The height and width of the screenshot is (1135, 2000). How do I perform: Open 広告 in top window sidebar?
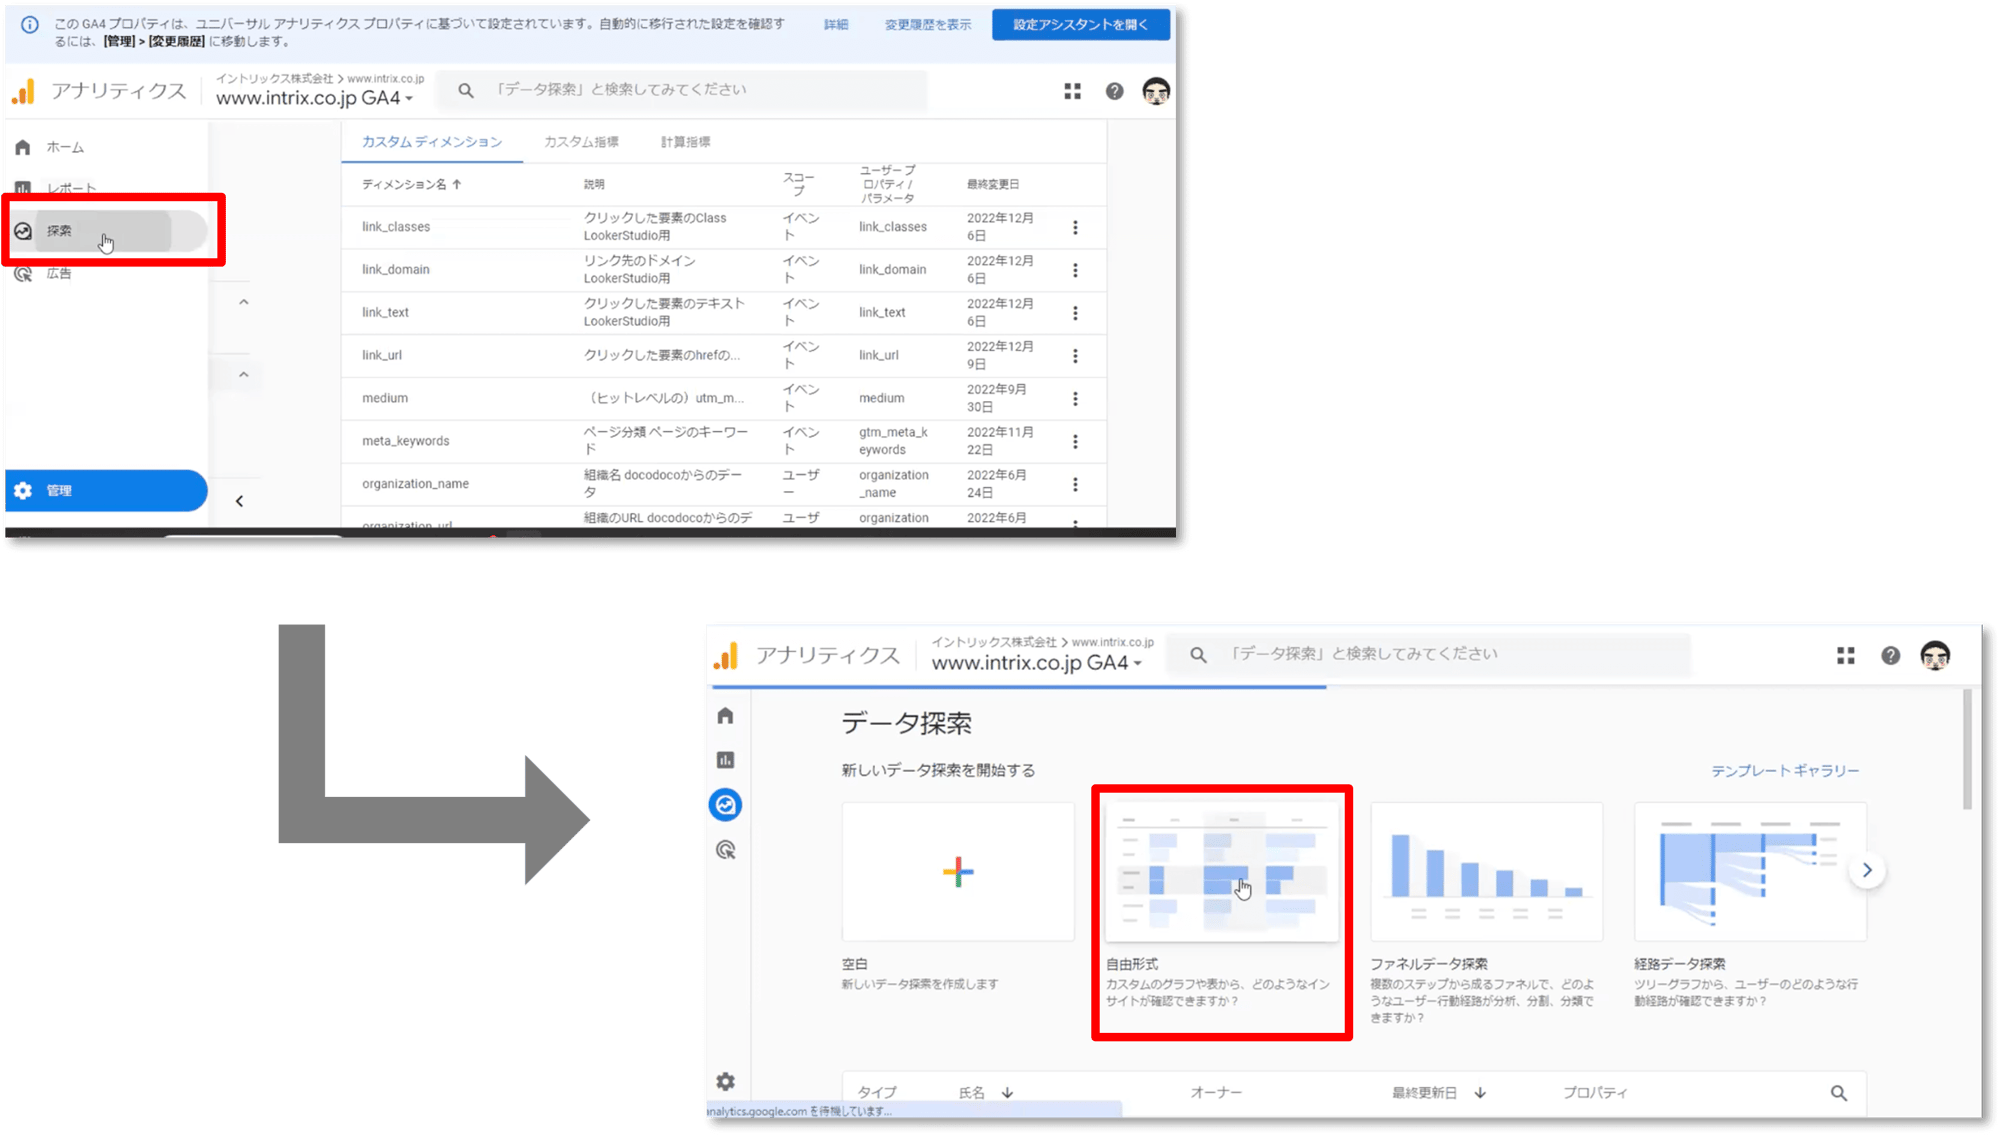click(x=58, y=274)
